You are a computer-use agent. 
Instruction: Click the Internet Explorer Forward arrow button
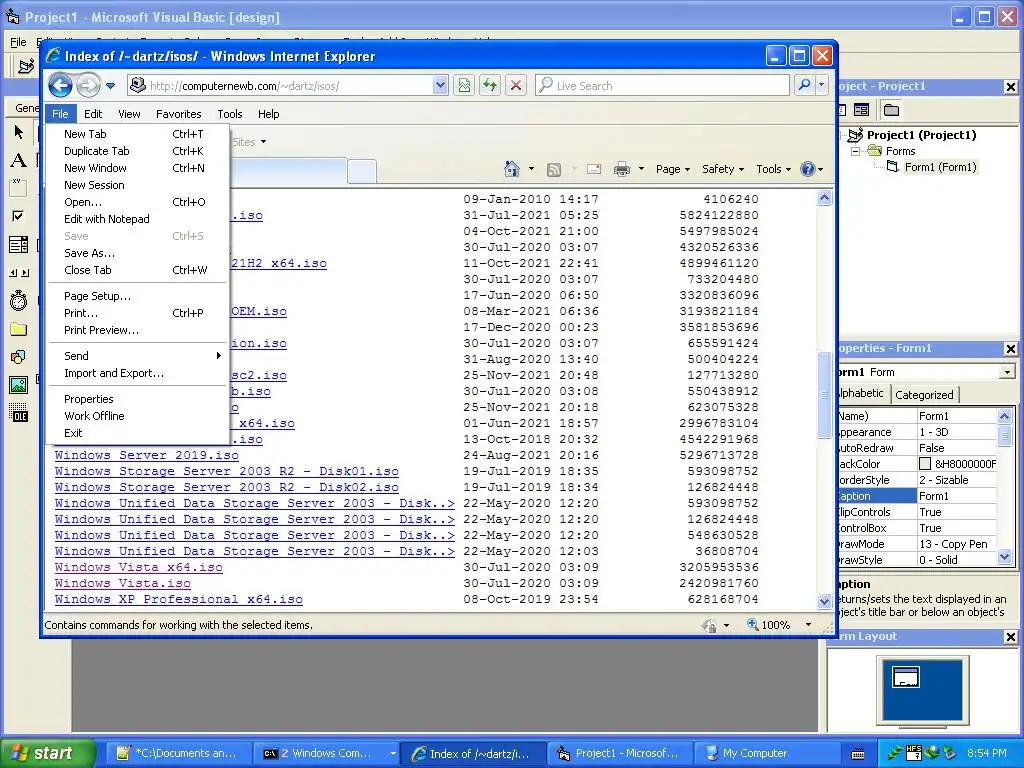click(88, 85)
